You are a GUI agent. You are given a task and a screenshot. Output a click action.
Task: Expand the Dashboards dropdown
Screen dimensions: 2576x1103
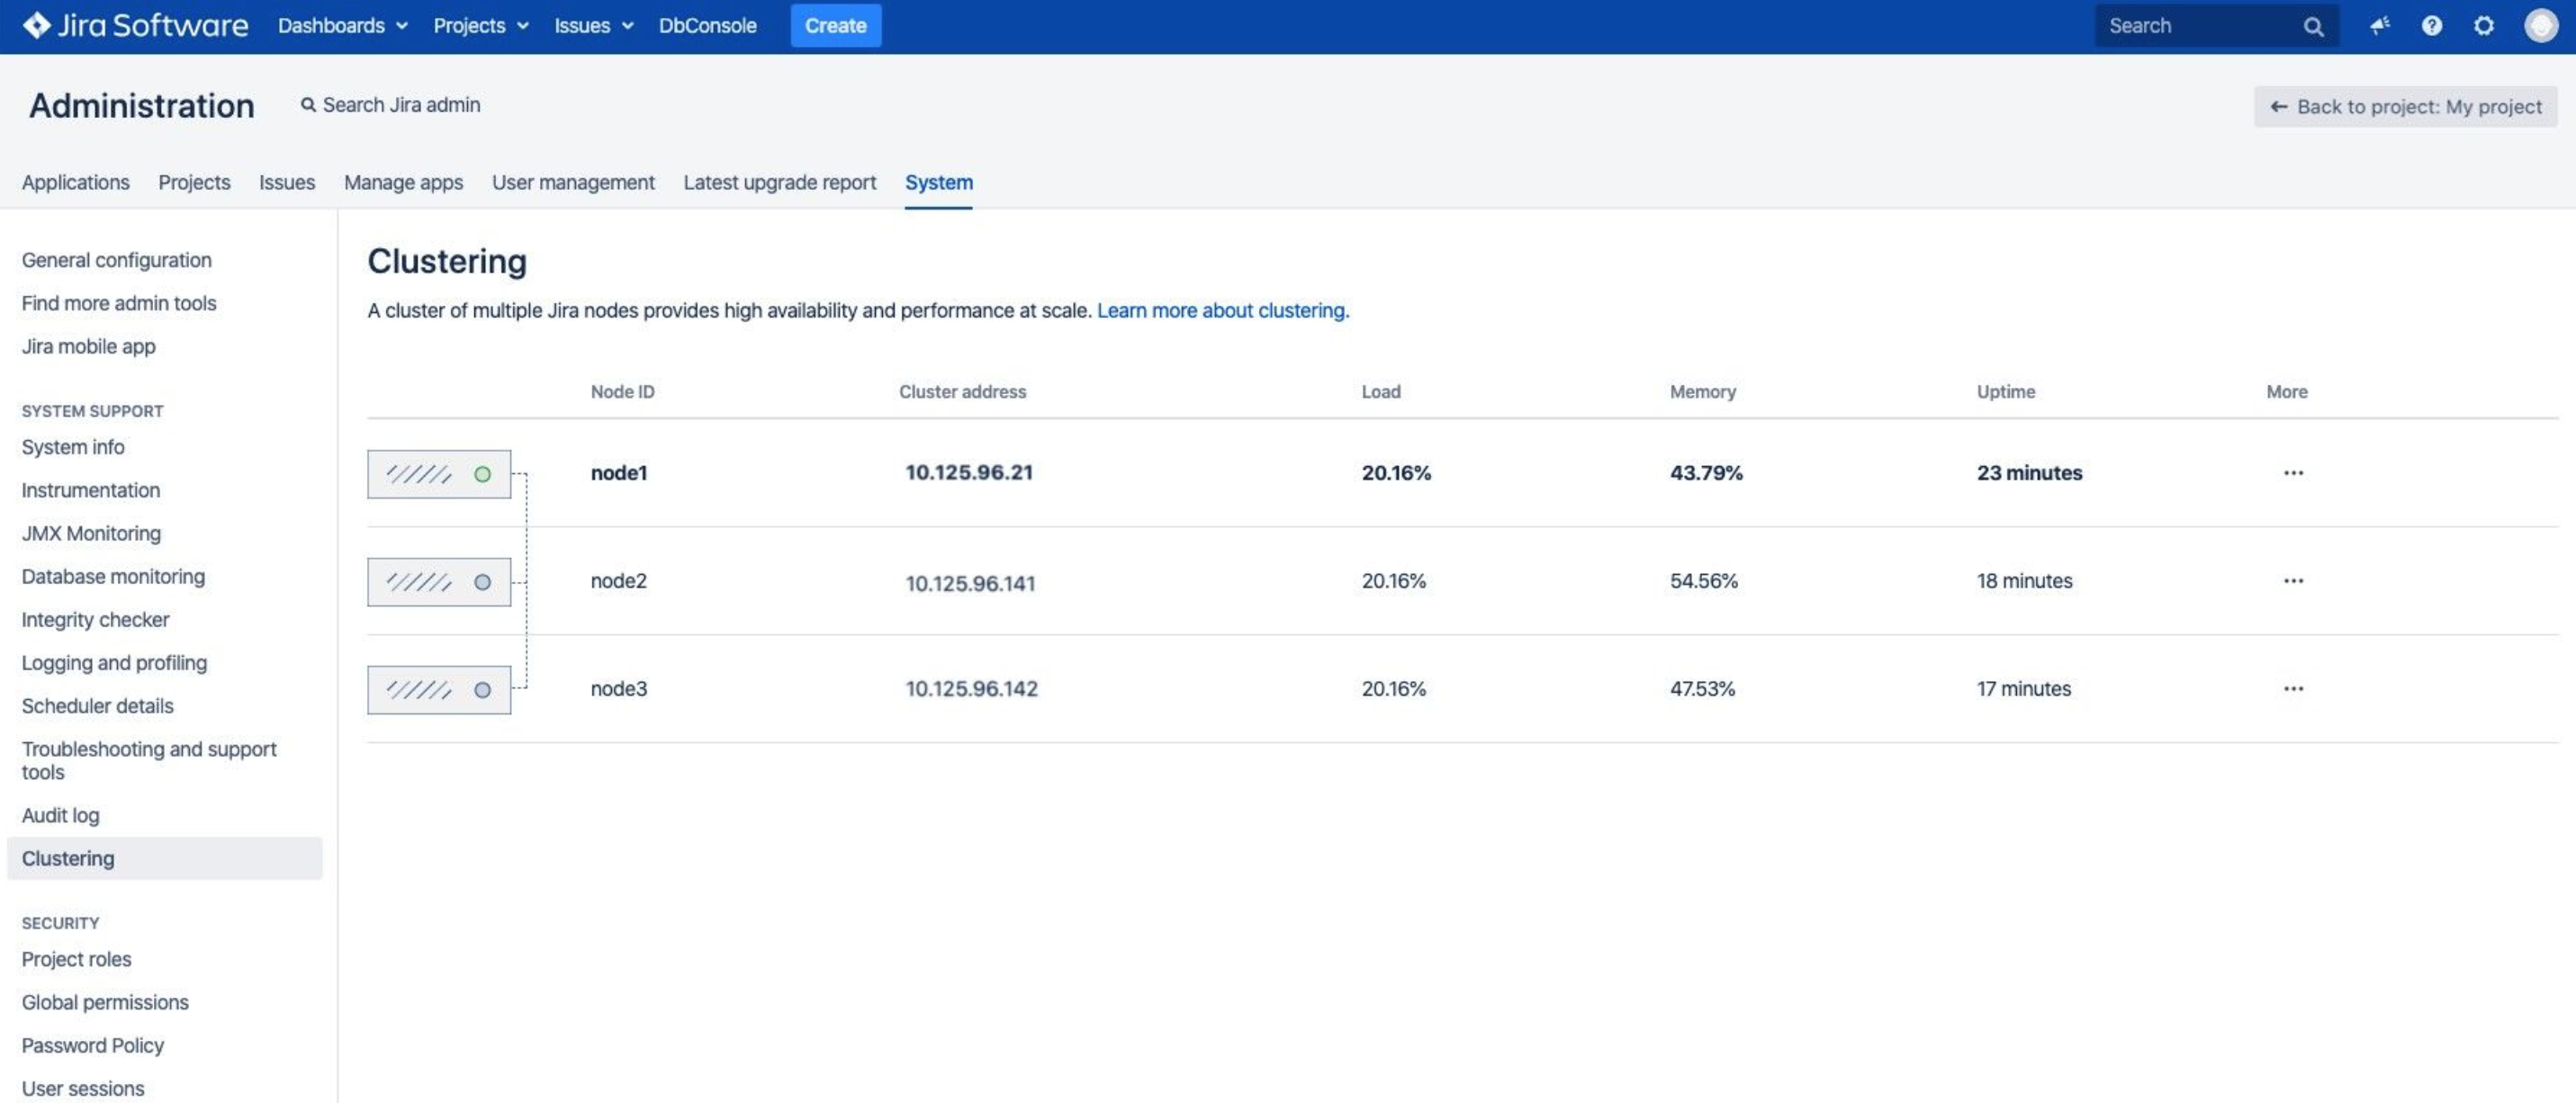(x=343, y=26)
